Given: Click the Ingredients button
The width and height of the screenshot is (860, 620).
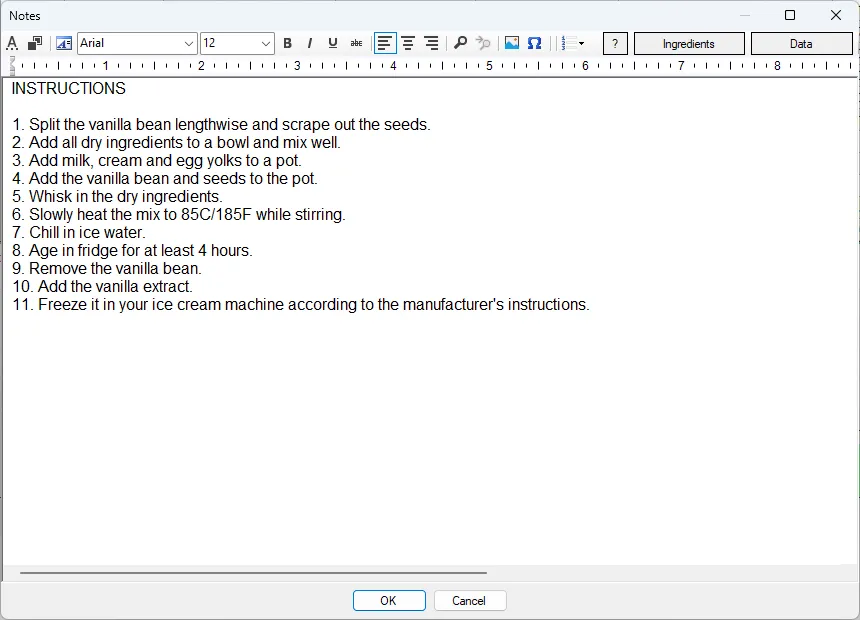Looking at the screenshot, I should (689, 44).
